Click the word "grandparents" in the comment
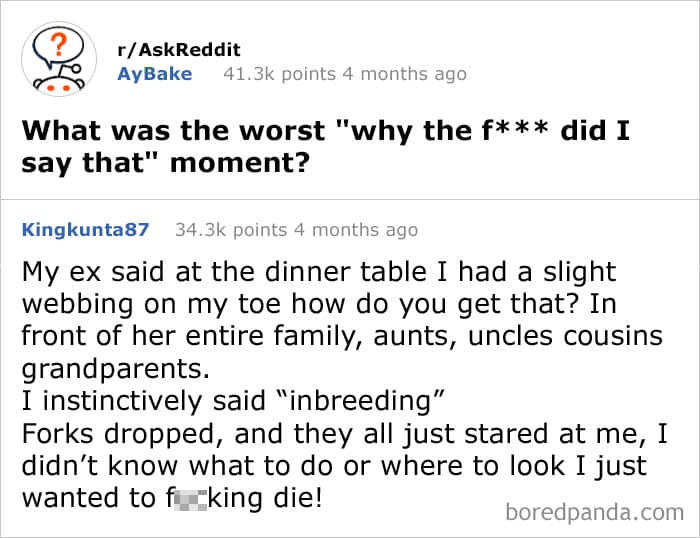 click(114, 368)
